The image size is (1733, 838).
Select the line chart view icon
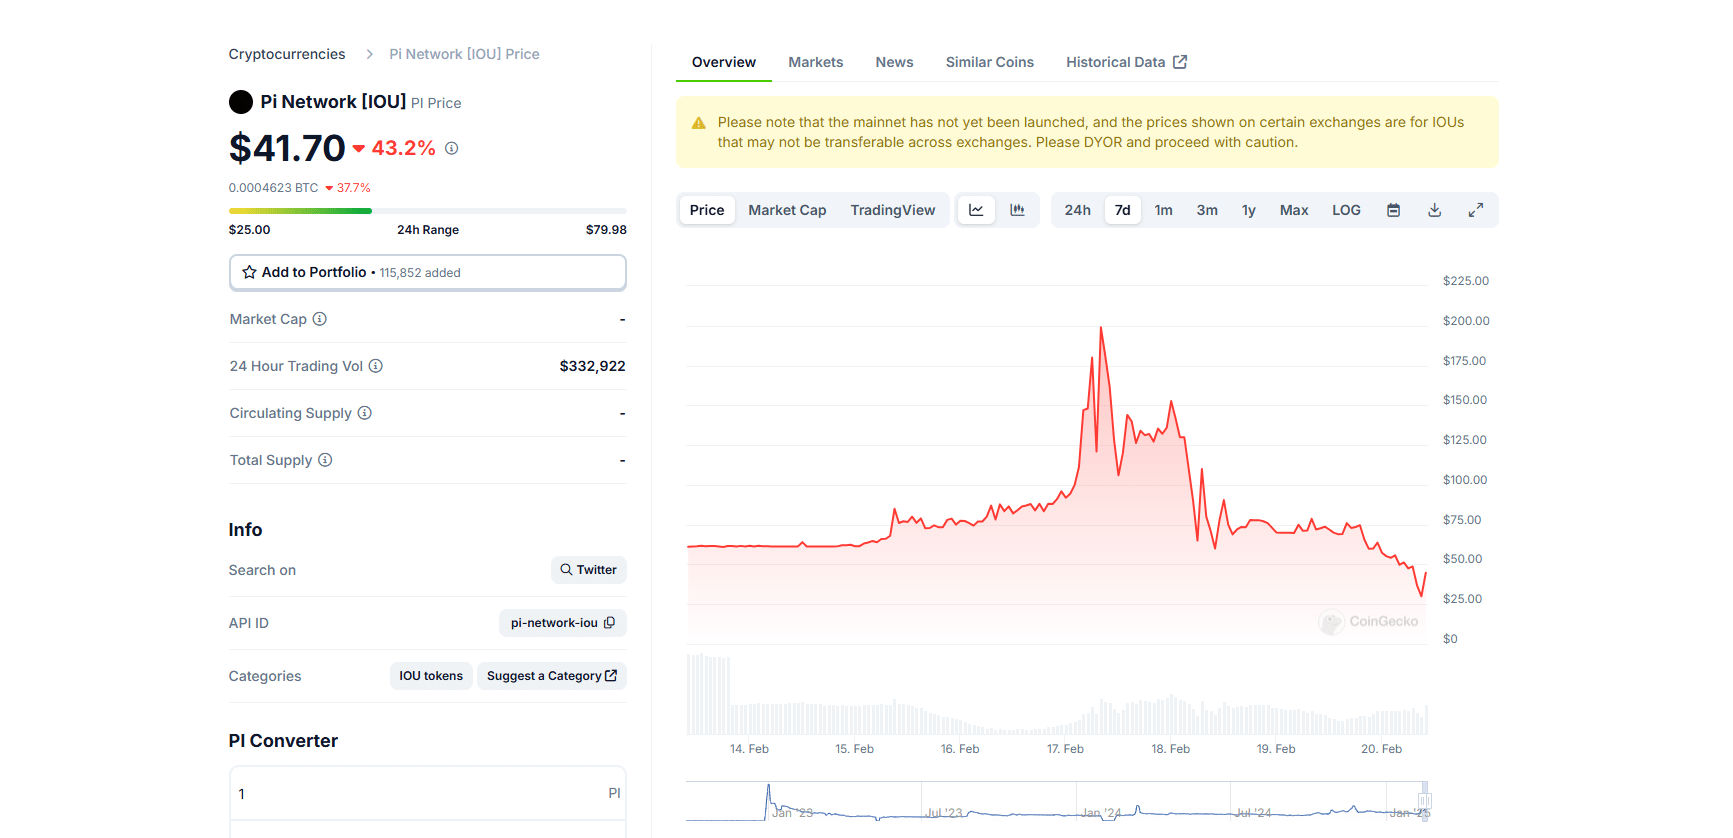click(x=976, y=210)
